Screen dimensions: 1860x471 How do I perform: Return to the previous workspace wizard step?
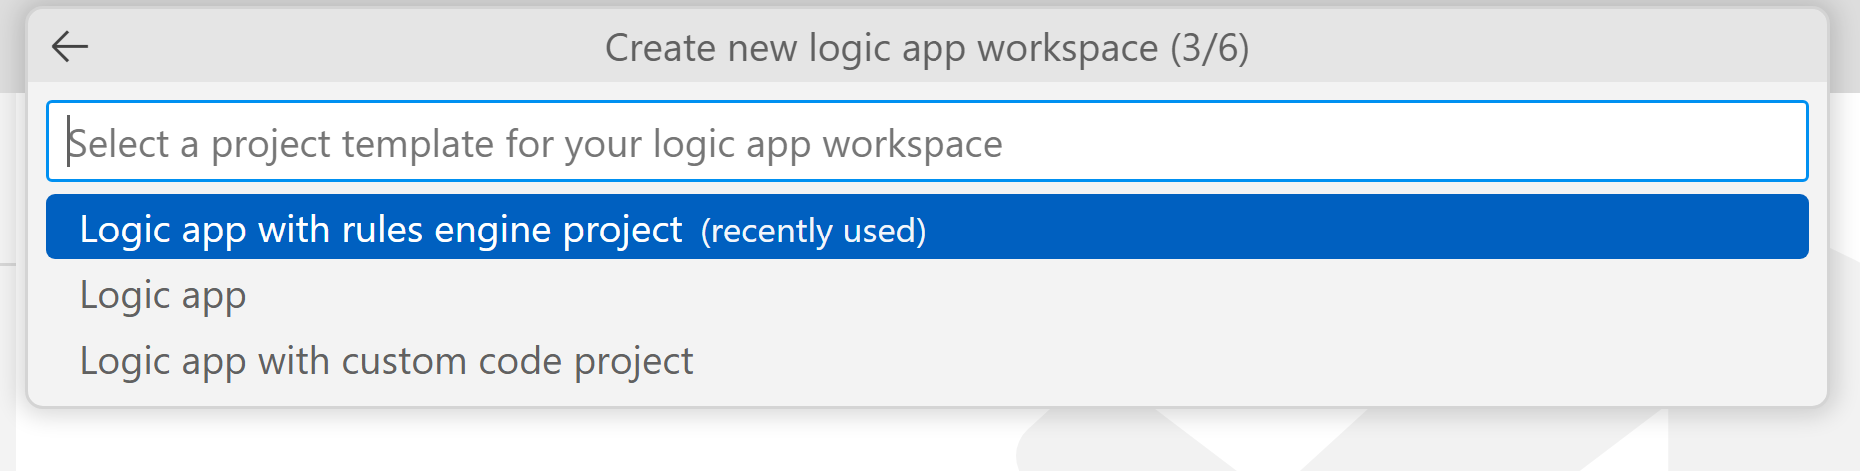coord(70,46)
